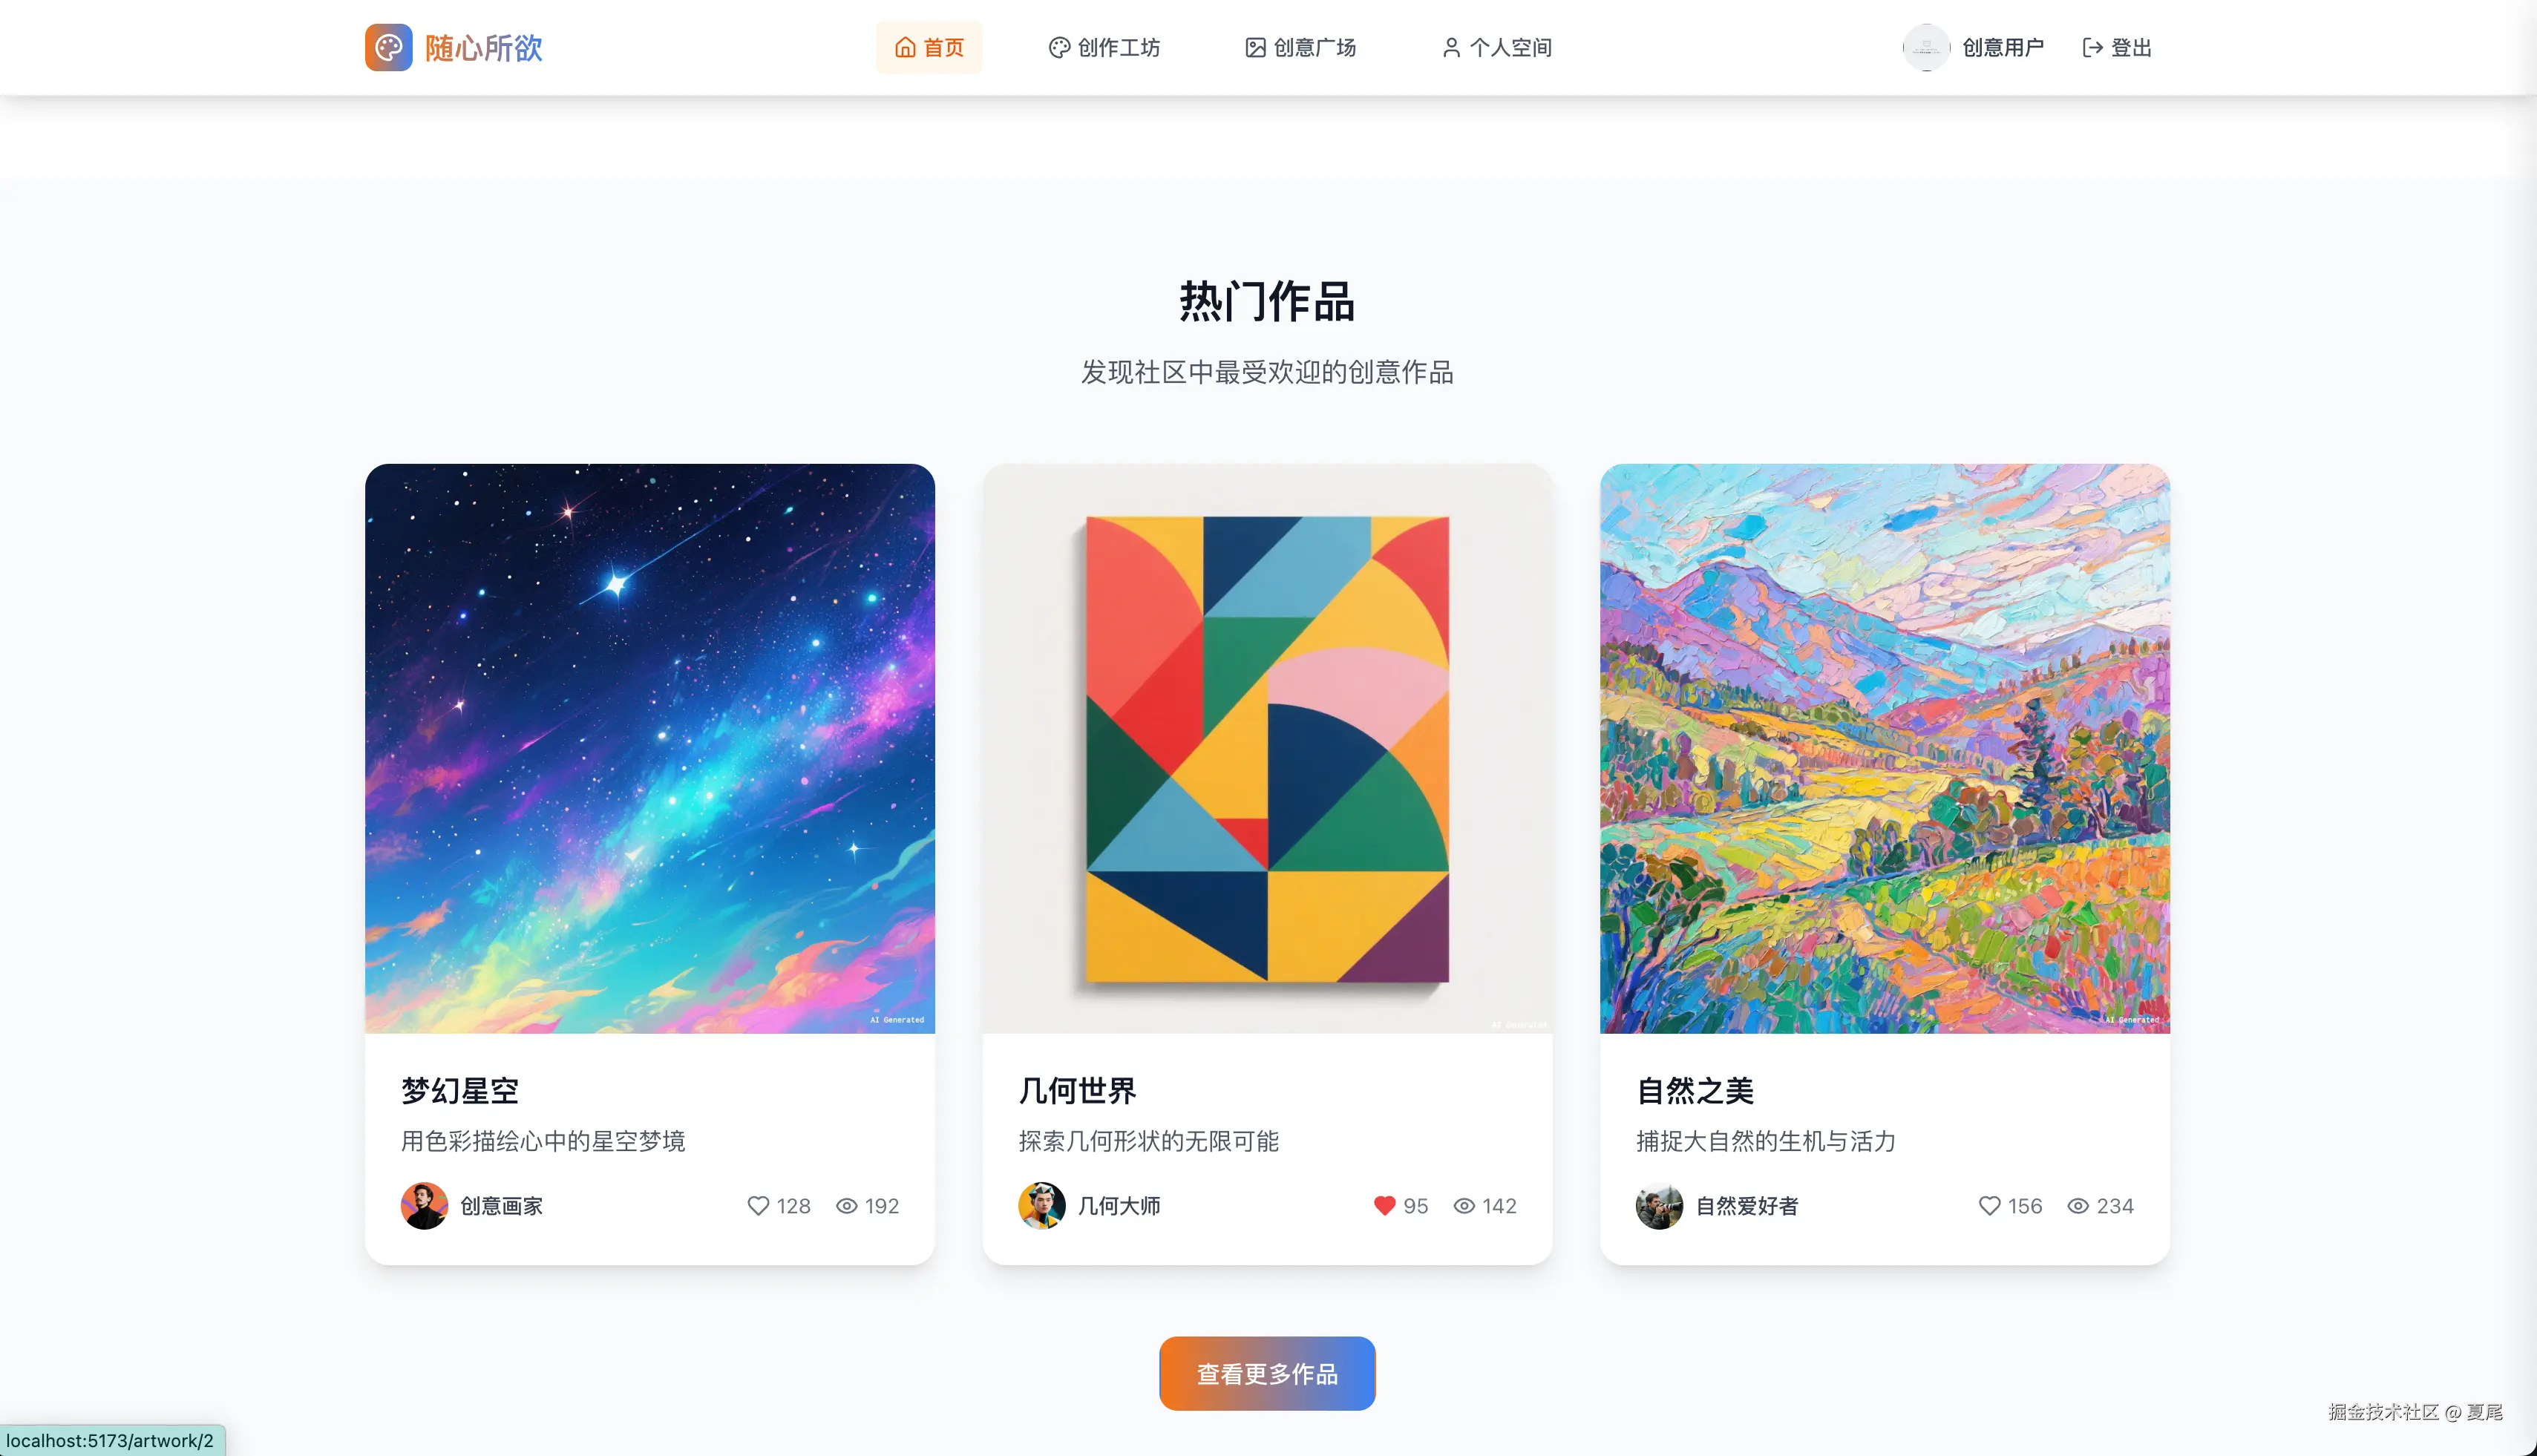Unlike the 几何世界 red heart
This screenshot has height=1456, width=2537.
[1384, 1206]
